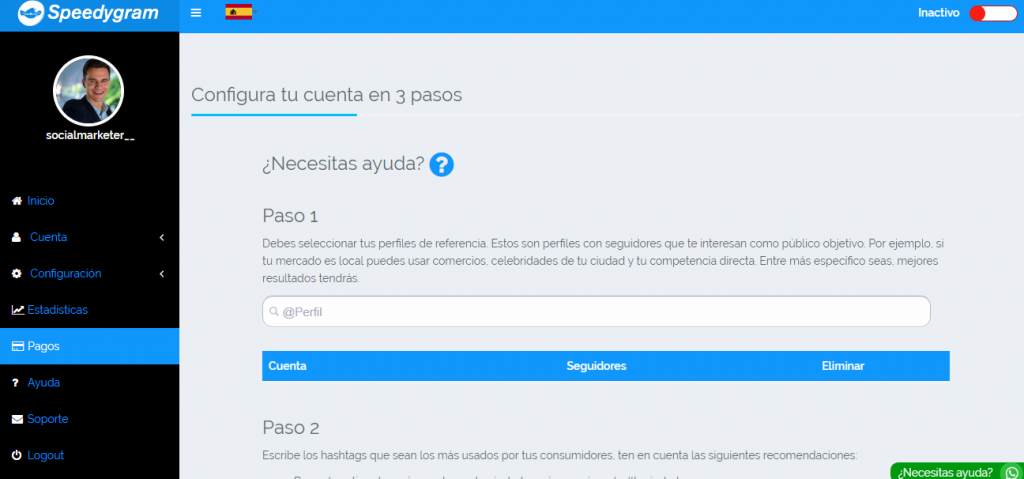Switch the Inactivo toggle on
This screenshot has height=479, width=1024.
tap(993, 13)
